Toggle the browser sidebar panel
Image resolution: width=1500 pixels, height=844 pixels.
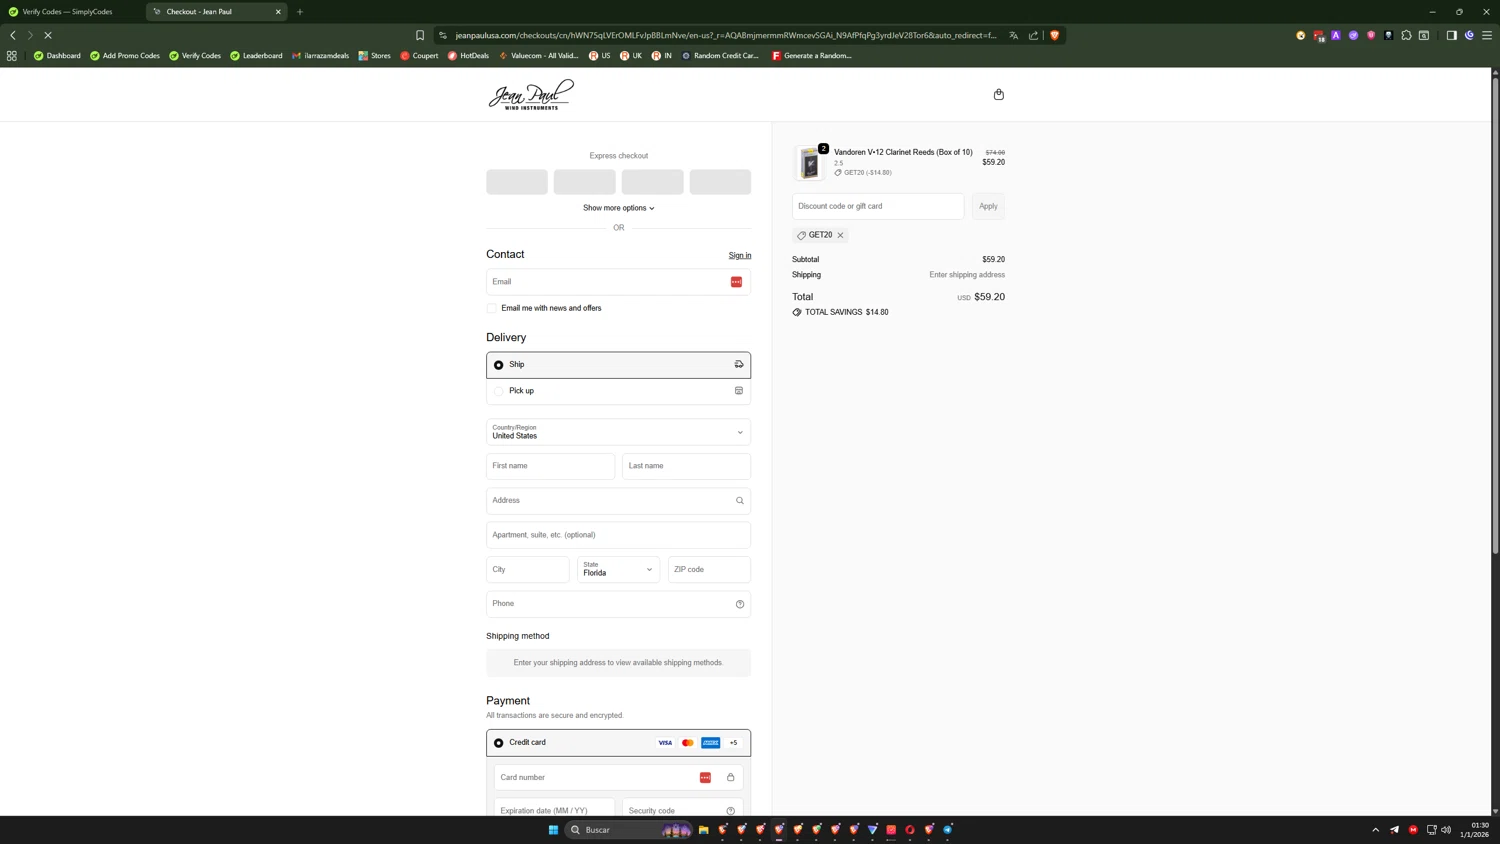tap(1451, 35)
